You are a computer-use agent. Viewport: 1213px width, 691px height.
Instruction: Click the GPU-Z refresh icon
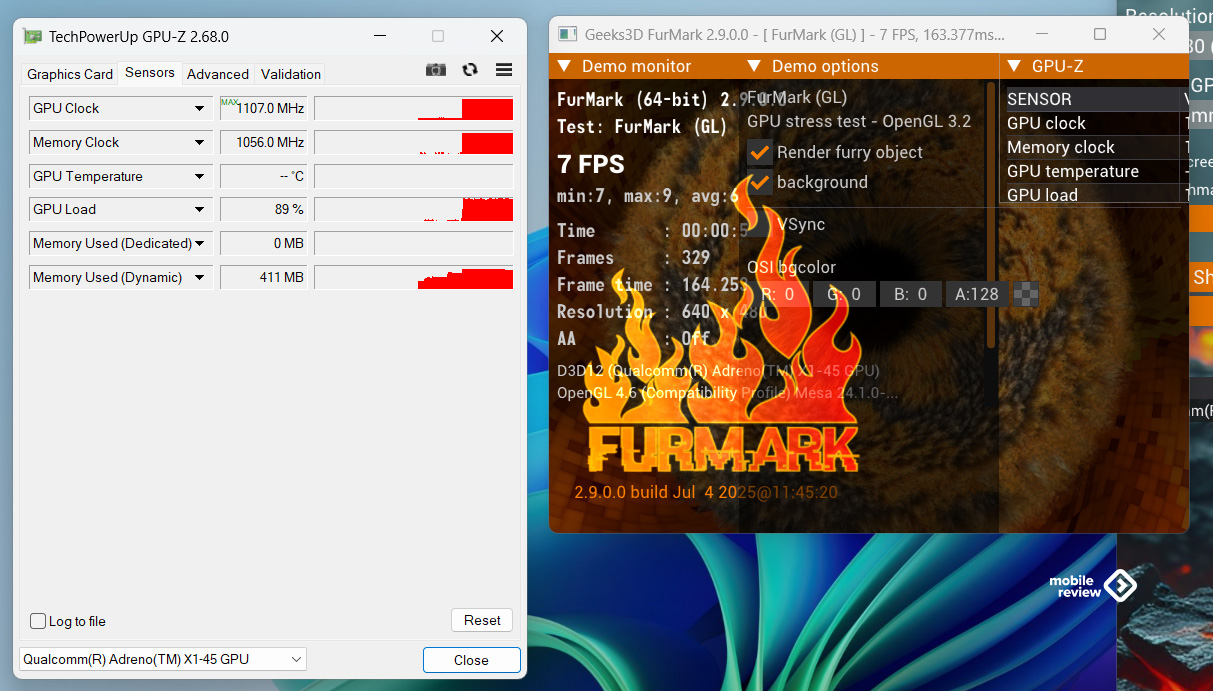coord(470,70)
